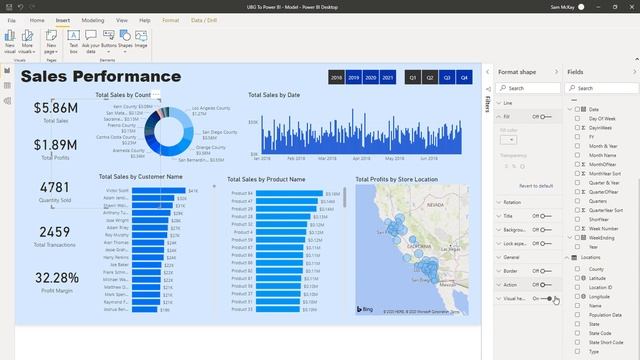Open the Shapes insert menu
This screenshot has height=360, width=640.
click(125, 41)
